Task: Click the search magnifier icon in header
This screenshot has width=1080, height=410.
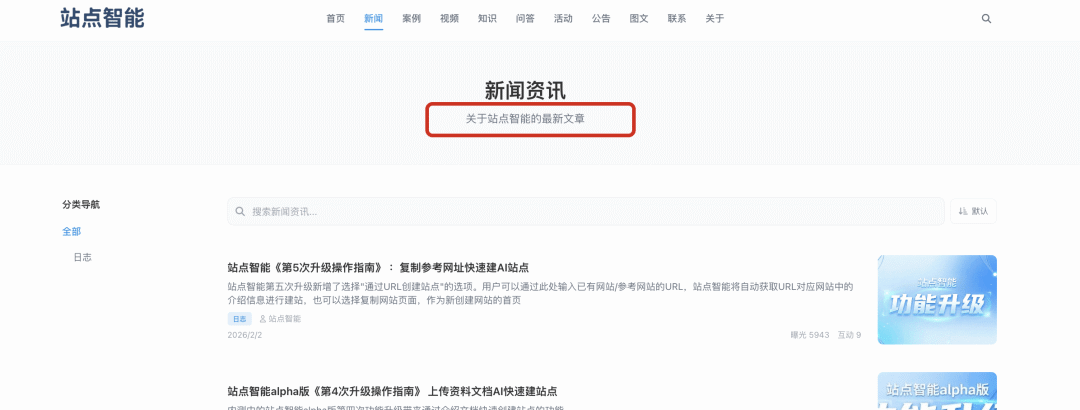Action: pyautogui.click(x=986, y=19)
